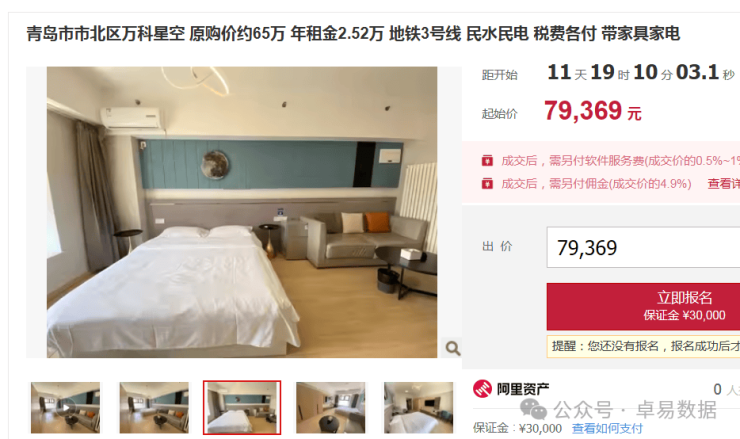Play the video in the first thumbnail
The height and width of the screenshot is (439, 740).
[66, 408]
